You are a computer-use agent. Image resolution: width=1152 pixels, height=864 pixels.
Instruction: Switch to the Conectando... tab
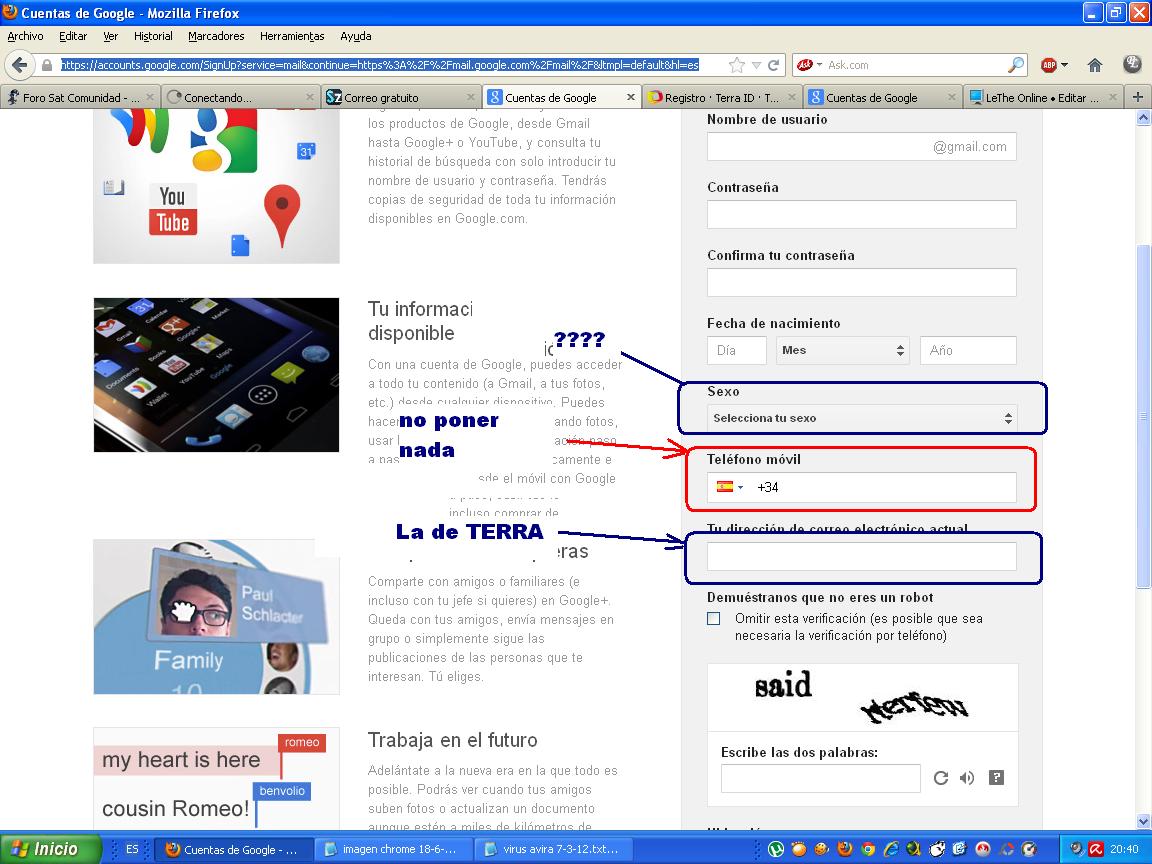(x=241, y=97)
